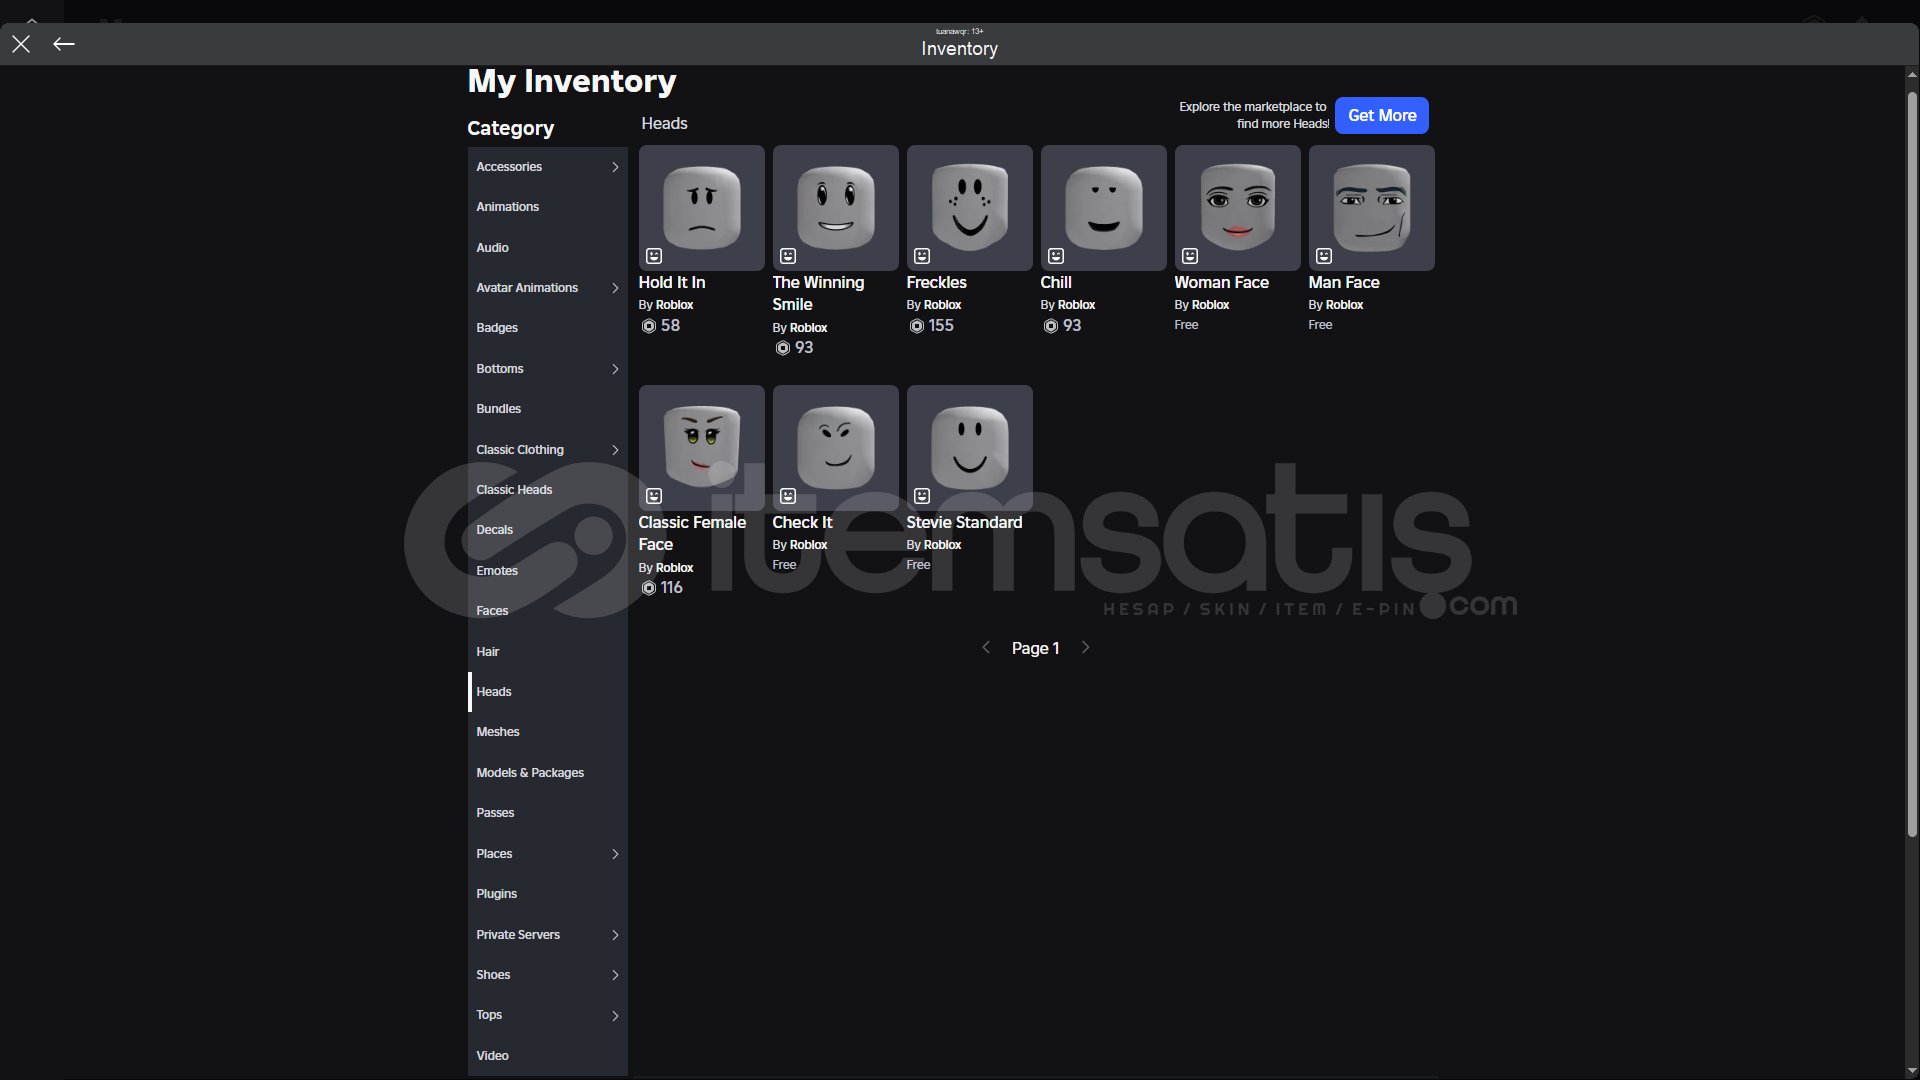Click the head badge icon on Woman Face
Screen dimensions: 1920x1080
(x=1190, y=256)
